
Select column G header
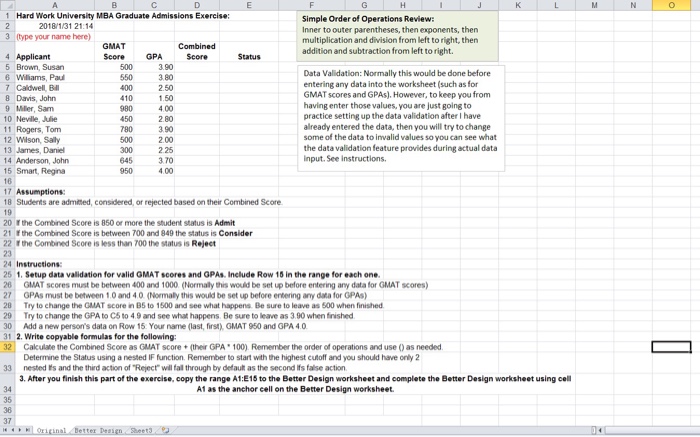[364, 5]
